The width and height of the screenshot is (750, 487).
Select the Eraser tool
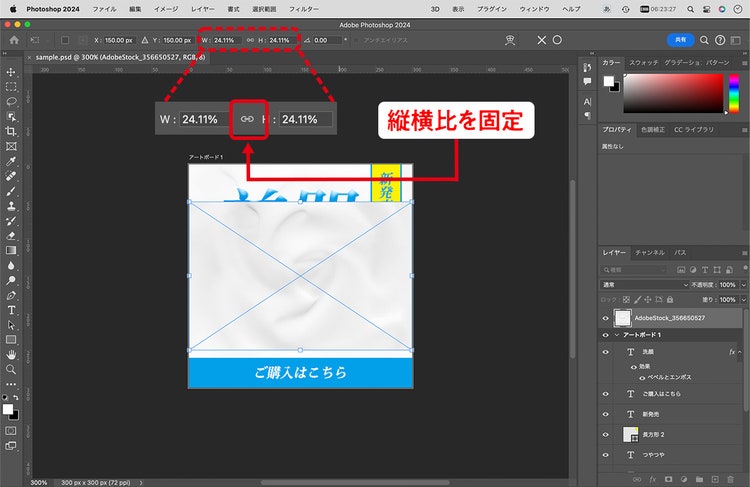click(11, 235)
